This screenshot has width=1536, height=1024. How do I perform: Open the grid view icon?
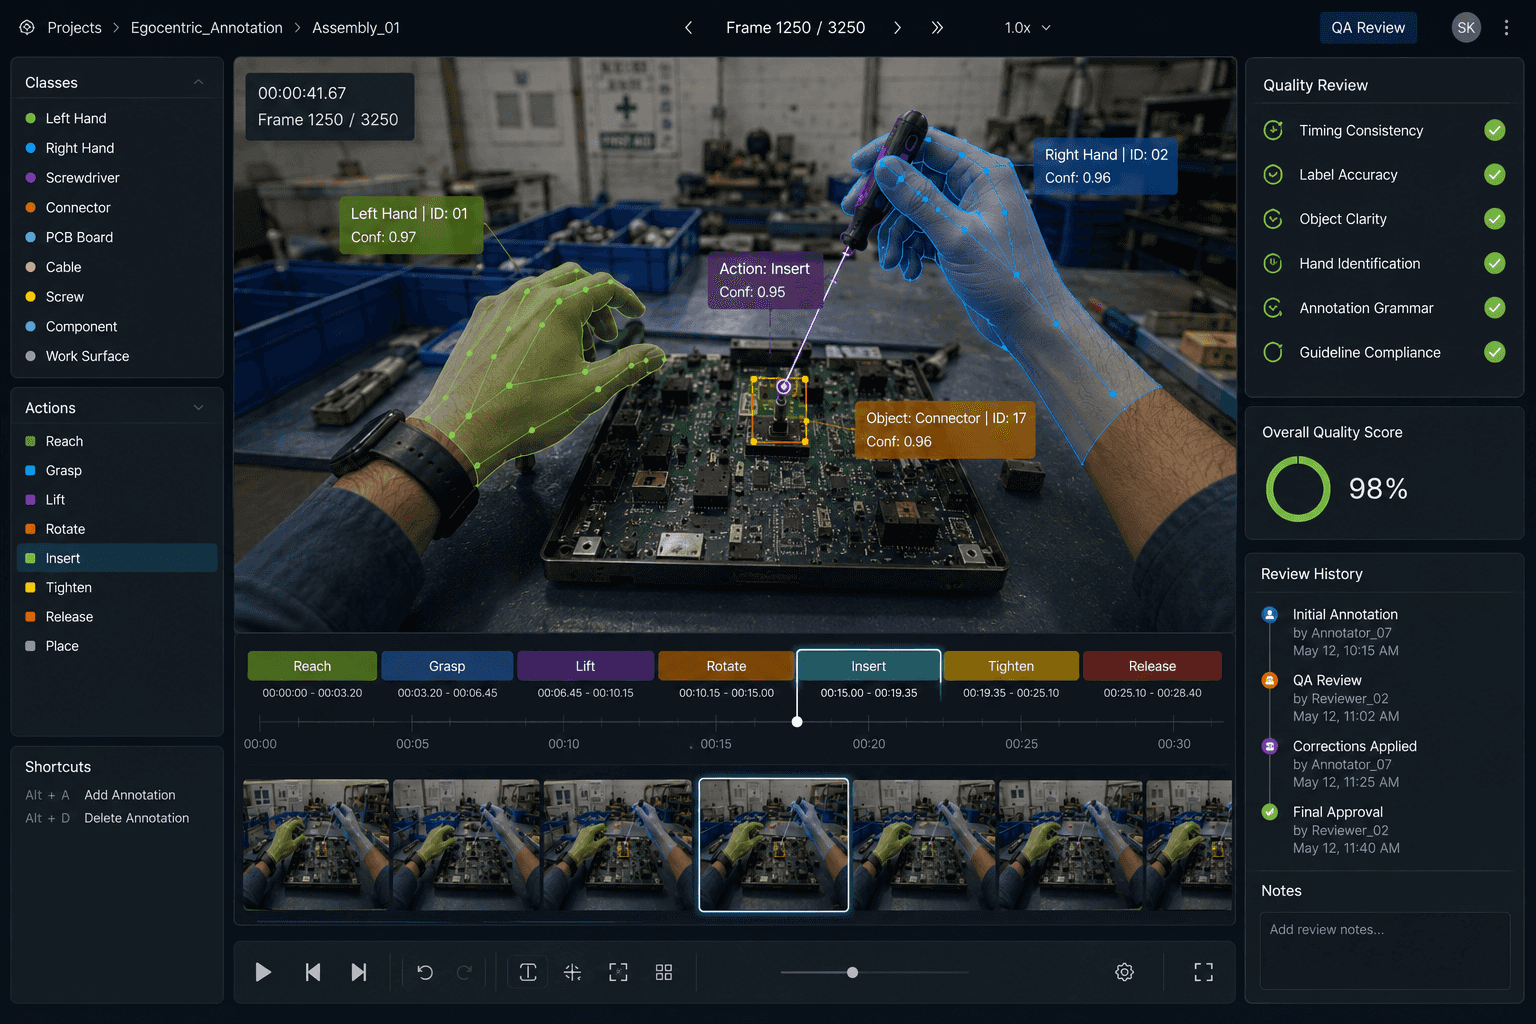664,972
